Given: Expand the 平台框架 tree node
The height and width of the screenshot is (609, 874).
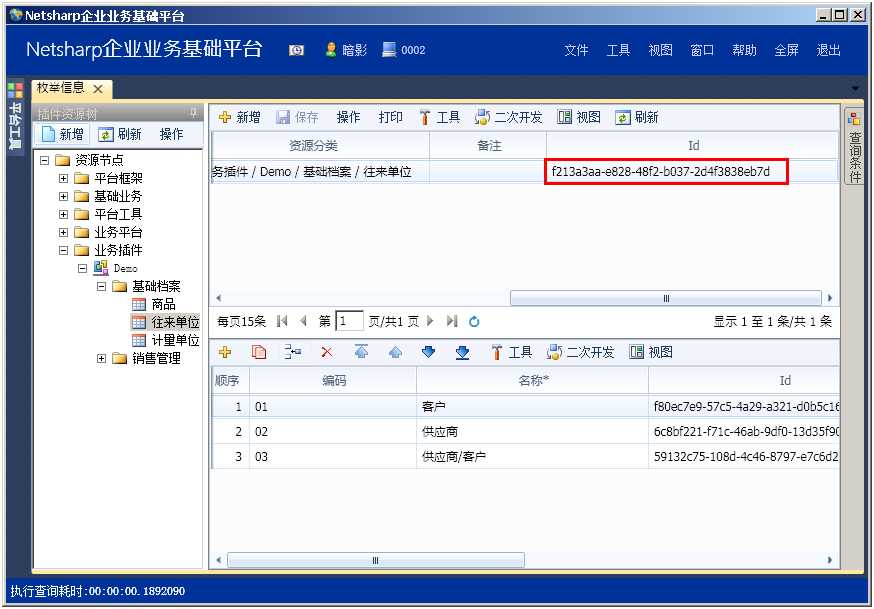Looking at the screenshot, I should 64,179.
